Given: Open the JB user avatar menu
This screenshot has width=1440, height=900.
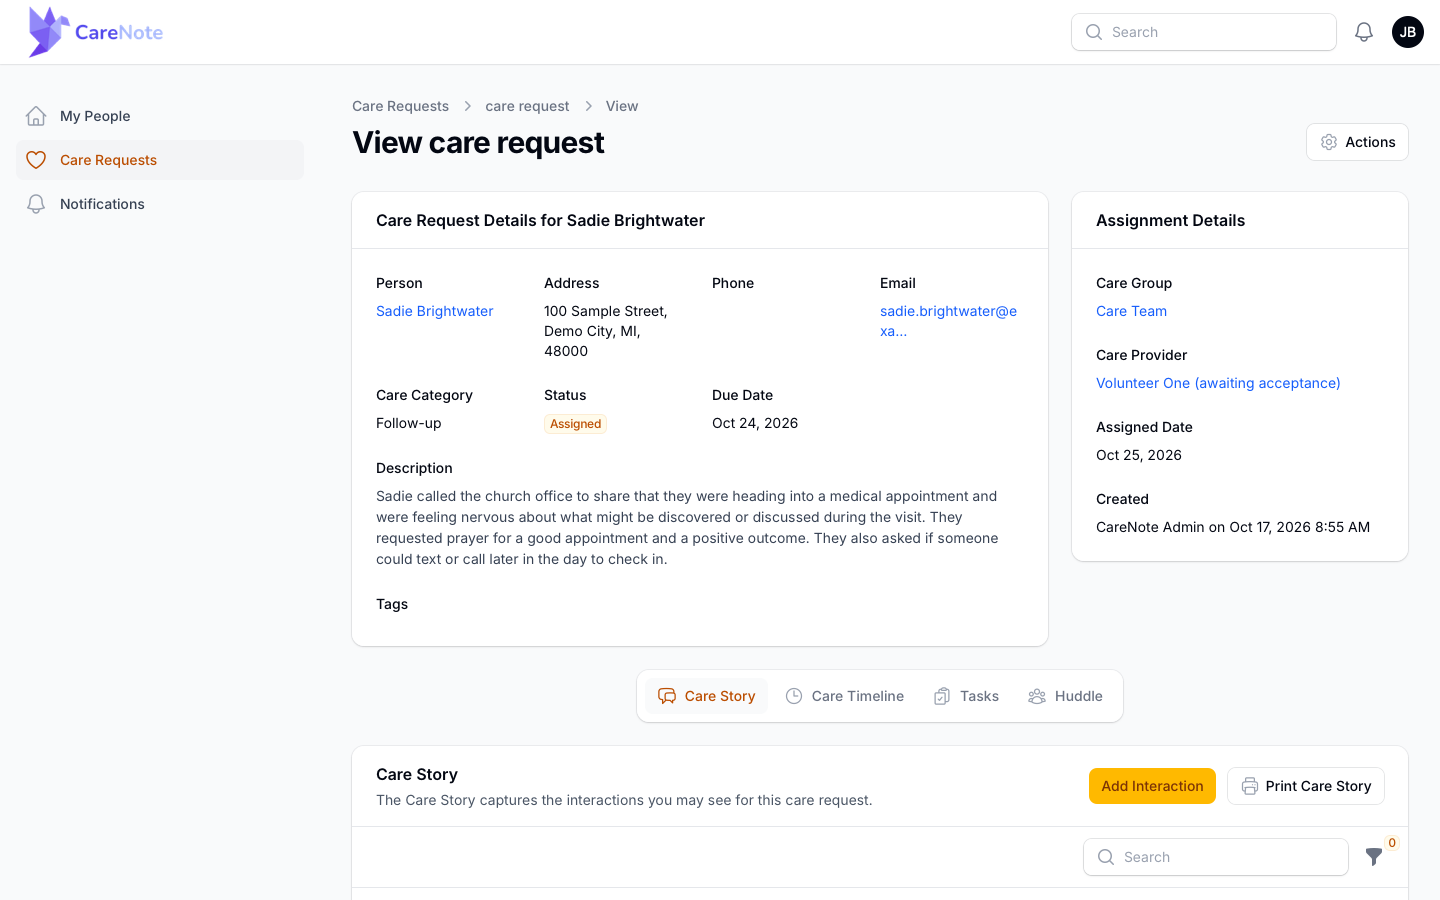Looking at the screenshot, I should 1408,32.
